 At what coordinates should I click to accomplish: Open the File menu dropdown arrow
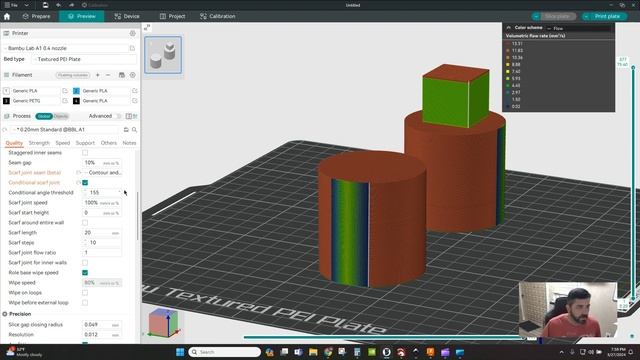(x=27, y=5)
